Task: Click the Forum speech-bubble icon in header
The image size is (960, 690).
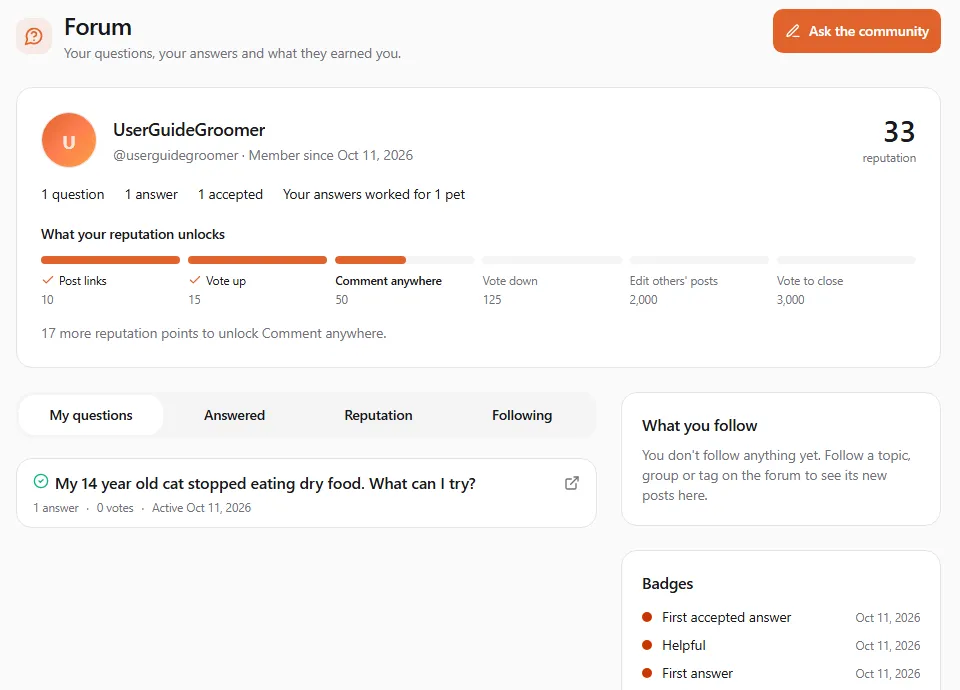Action: coord(34,36)
